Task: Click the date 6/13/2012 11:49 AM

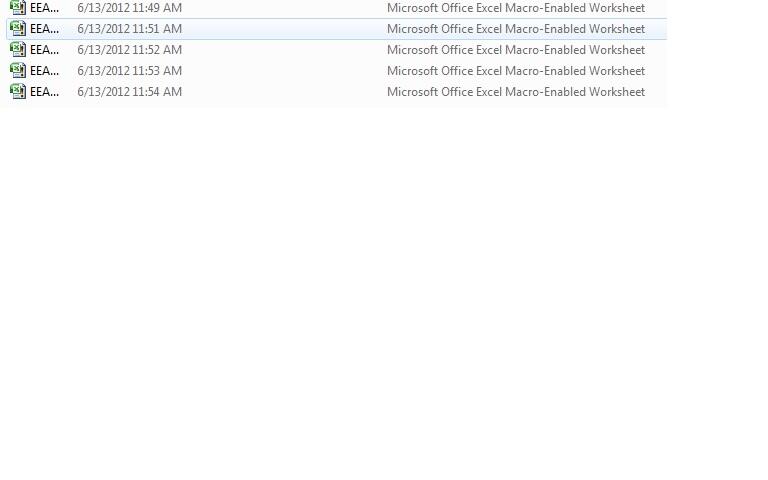Action: [x=129, y=8]
